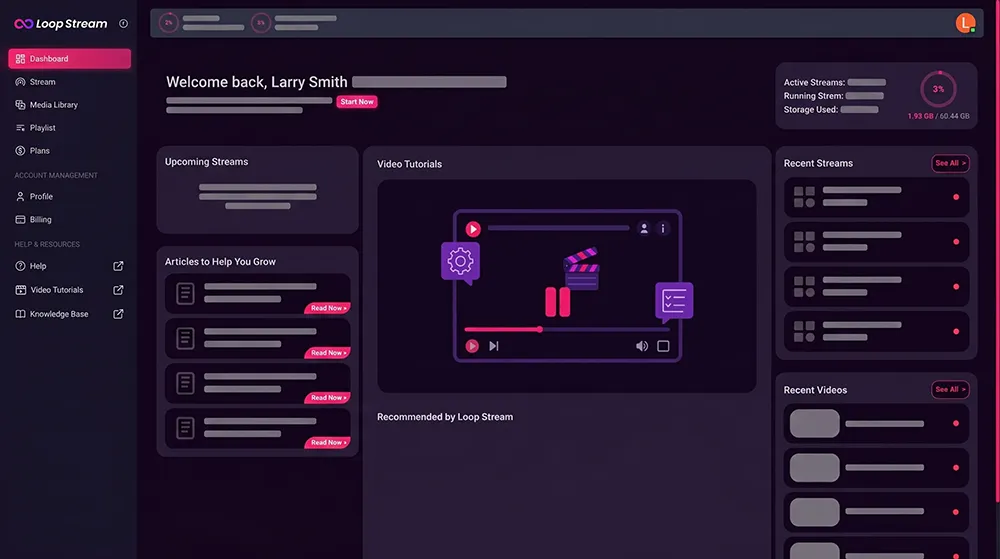Click the Upcoming Streams heading
The height and width of the screenshot is (559, 1000).
pyautogui.click(x=207, y=162)
